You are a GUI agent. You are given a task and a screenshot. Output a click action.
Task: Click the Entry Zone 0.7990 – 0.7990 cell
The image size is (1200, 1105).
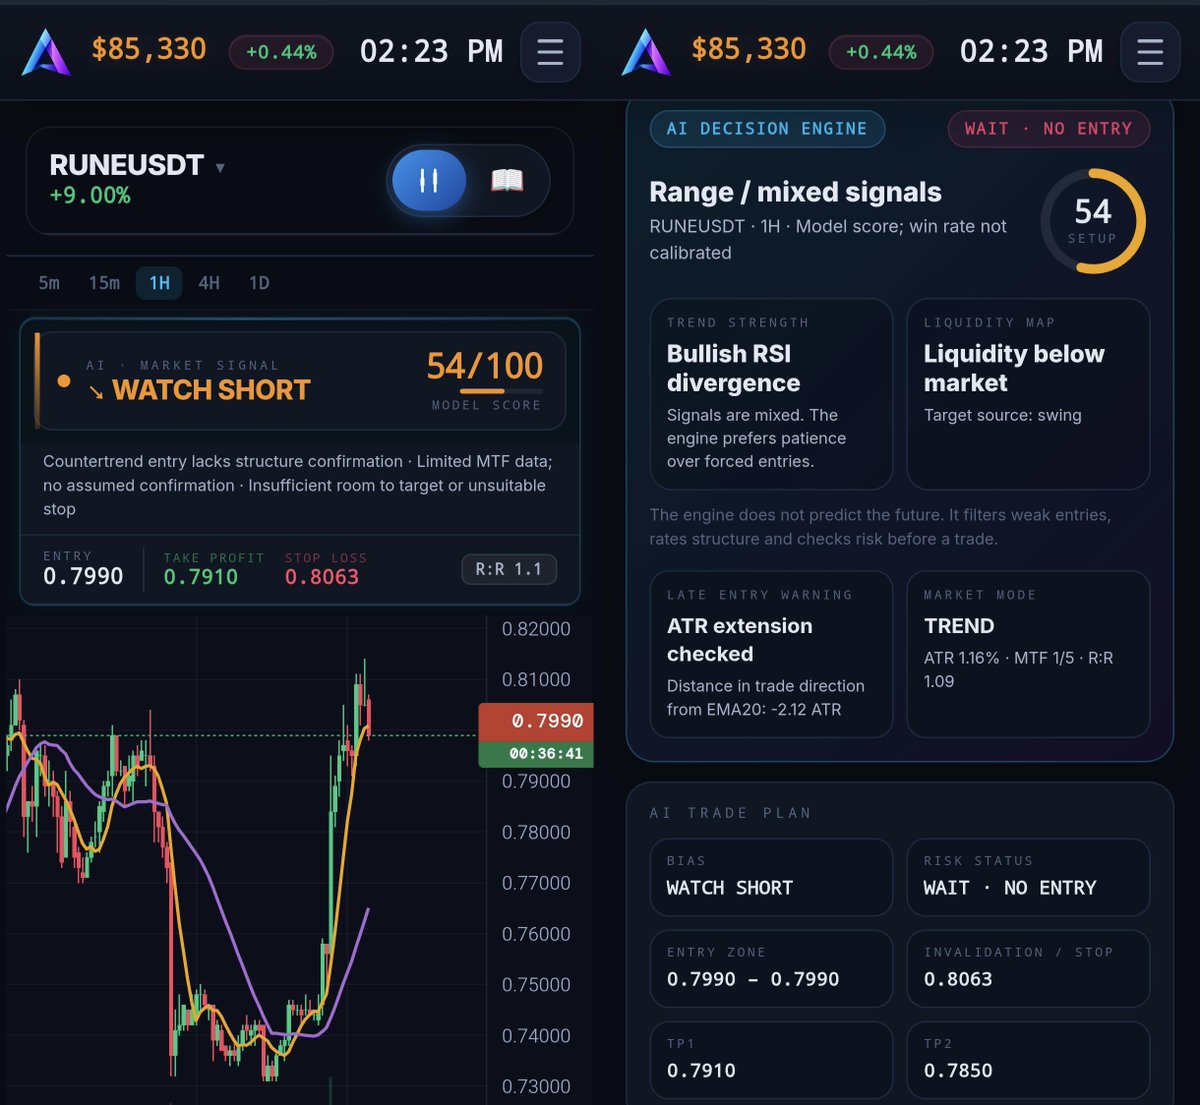pos(771,969)
